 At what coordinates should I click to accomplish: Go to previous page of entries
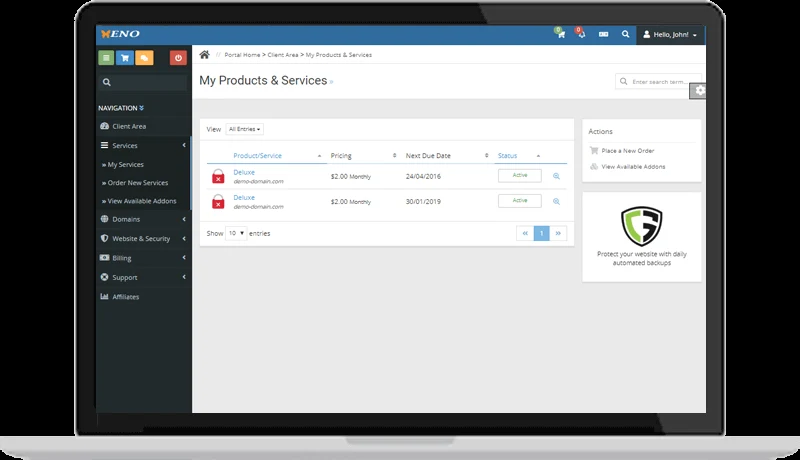click(525, 233)
